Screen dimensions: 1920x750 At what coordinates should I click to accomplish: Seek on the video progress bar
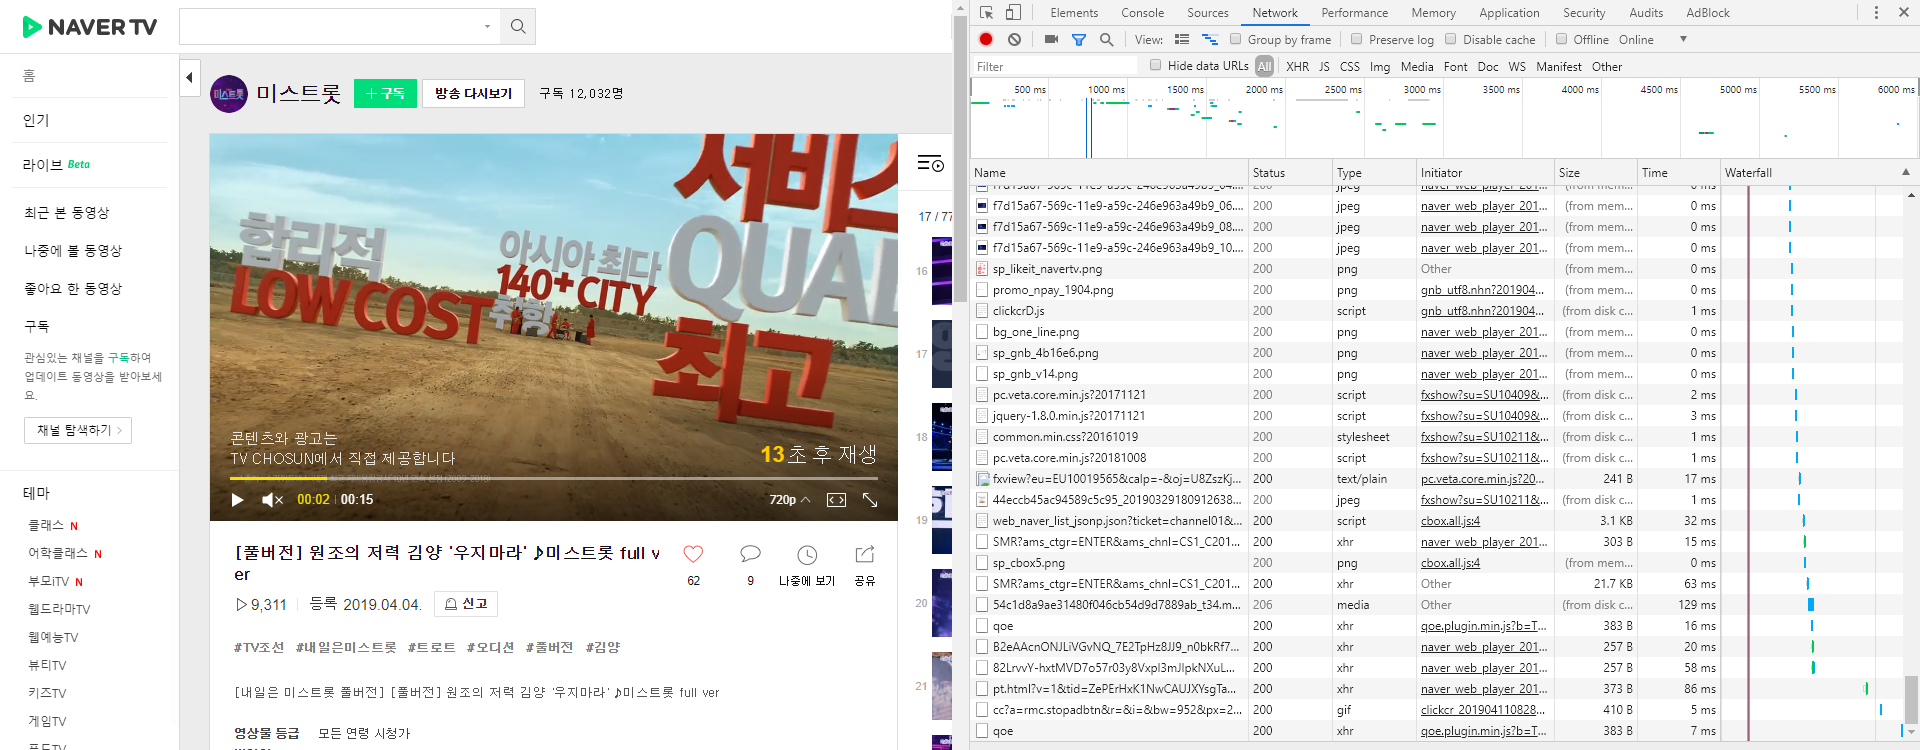click(553, 479)
